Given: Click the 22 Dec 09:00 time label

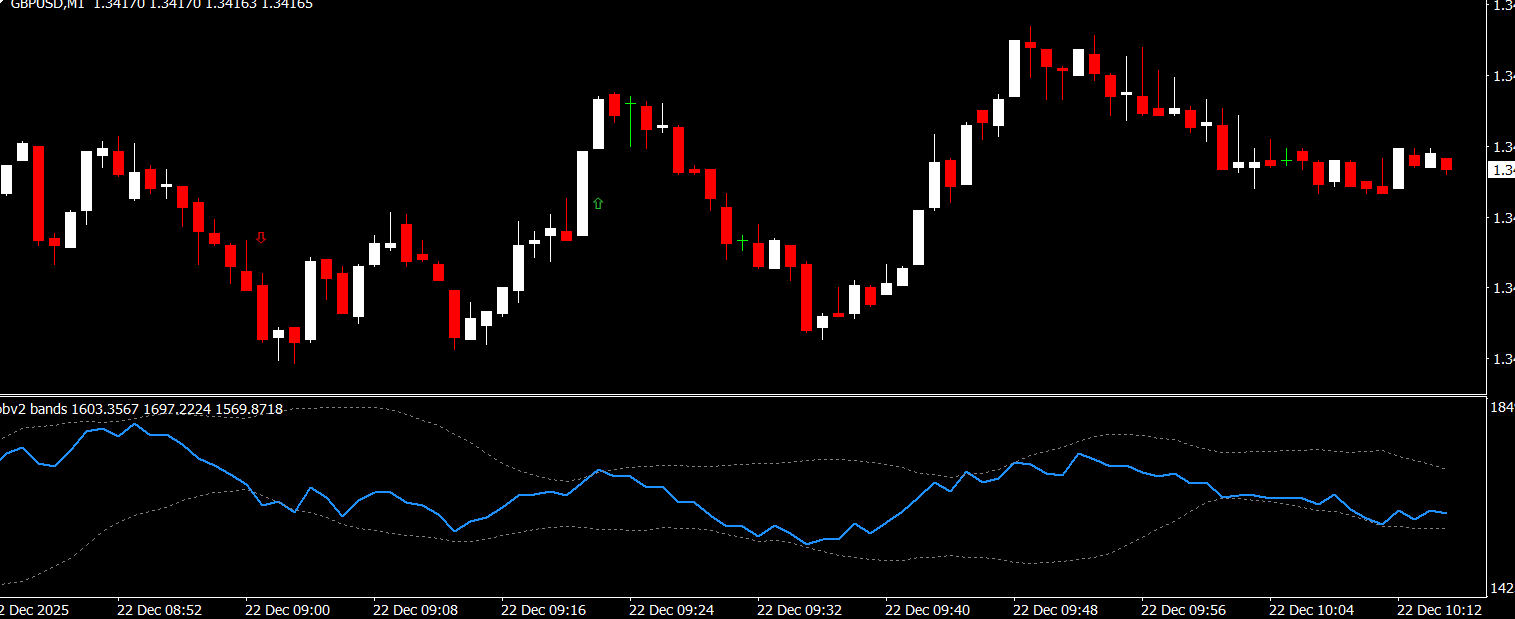Looking at the screenshot, I should [x=287, y=608].
